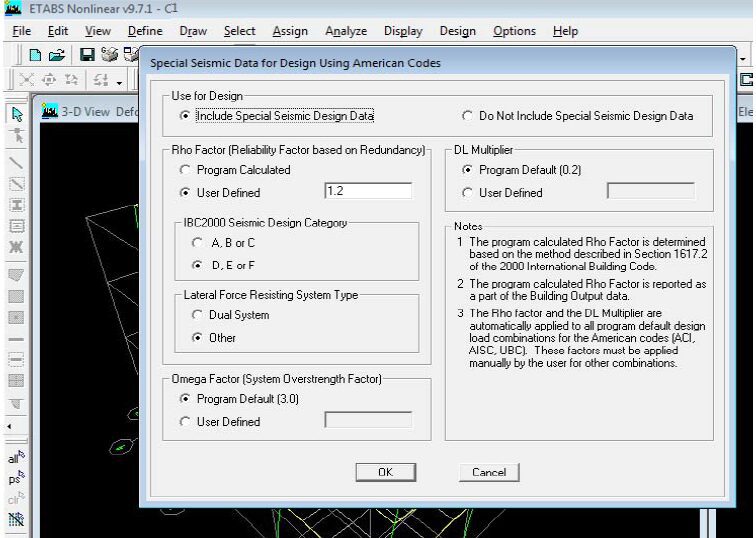Open the Edit menu
The width and height of the screenshot is (756, 538).
(x=58, y=31)
